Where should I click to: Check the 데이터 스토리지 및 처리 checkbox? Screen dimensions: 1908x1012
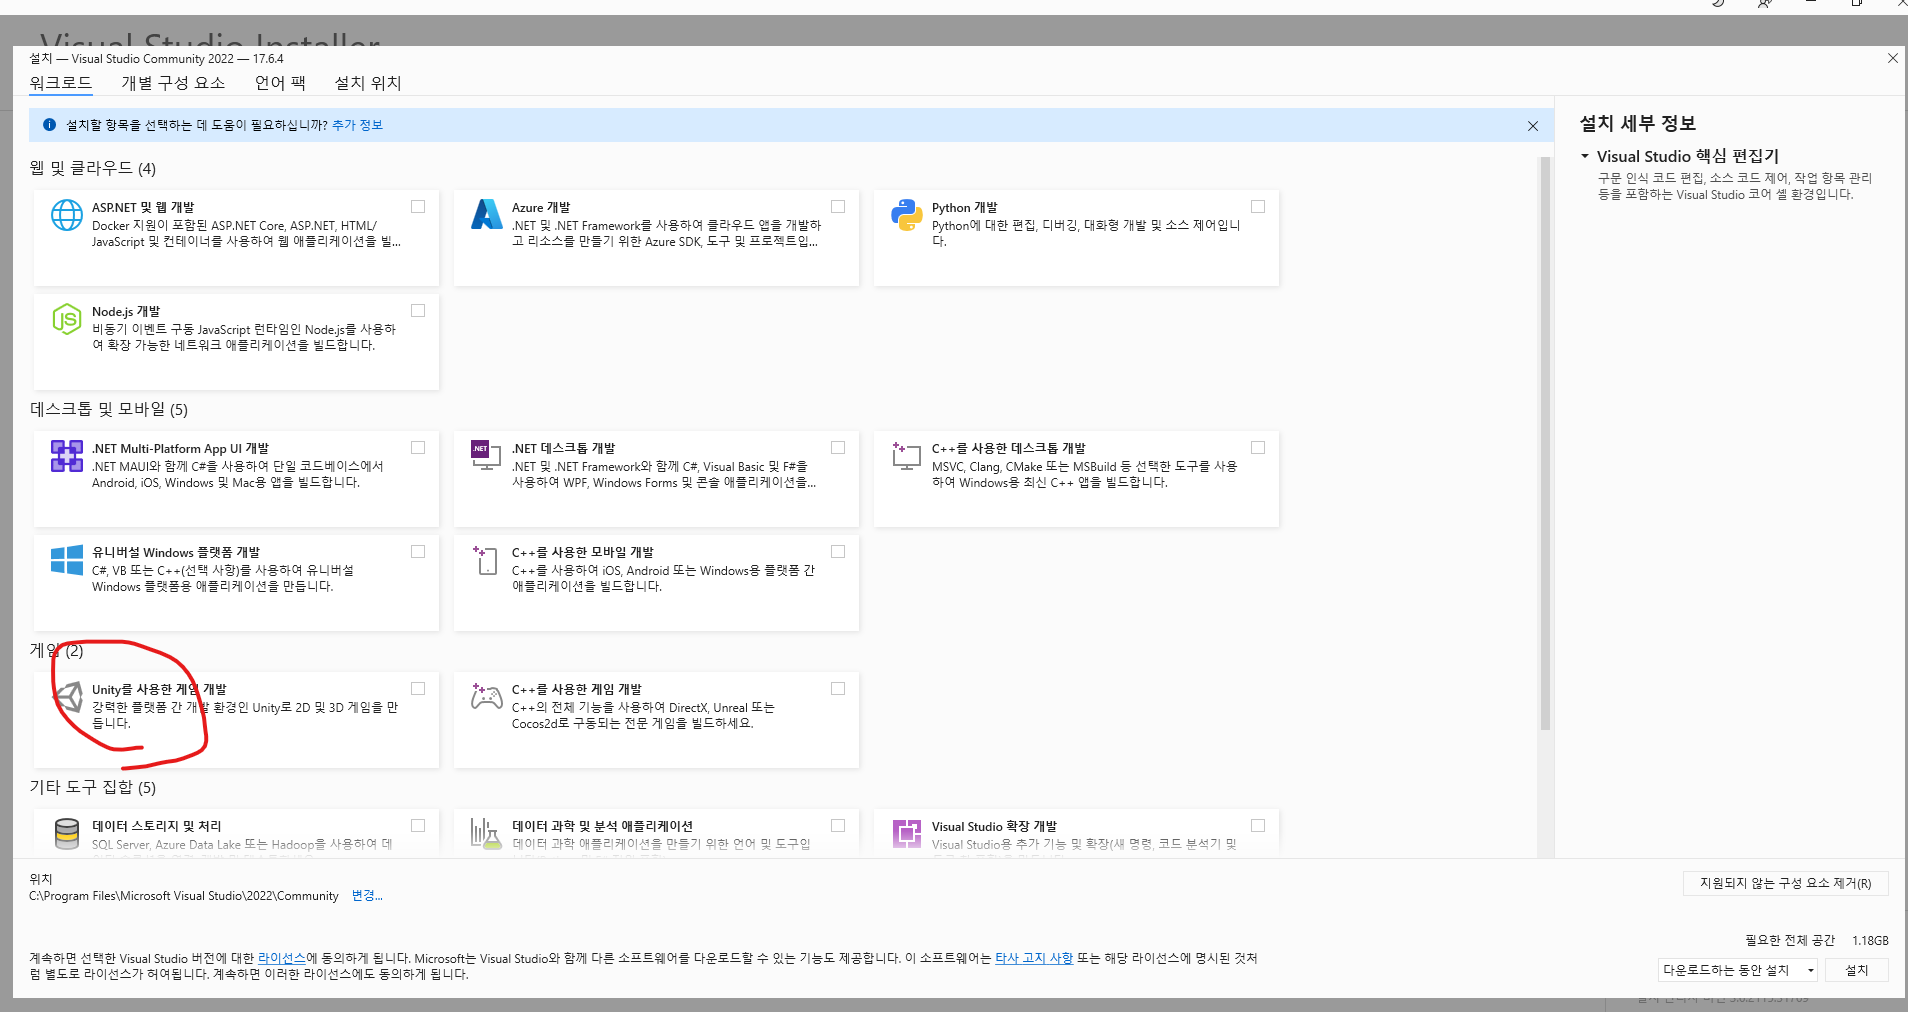[418, 826]
